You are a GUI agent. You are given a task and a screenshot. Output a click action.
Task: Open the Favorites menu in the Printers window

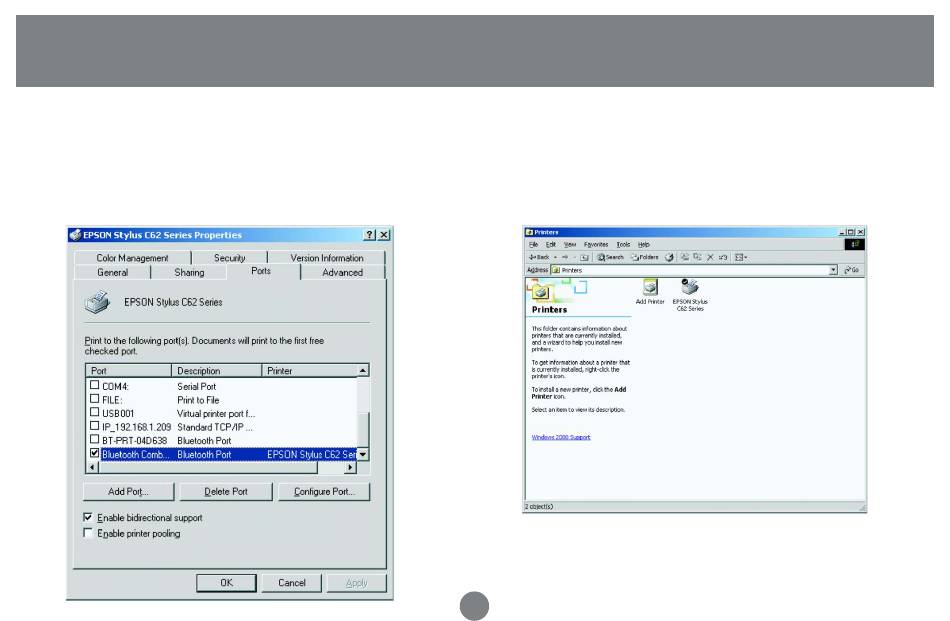[596, 245]
